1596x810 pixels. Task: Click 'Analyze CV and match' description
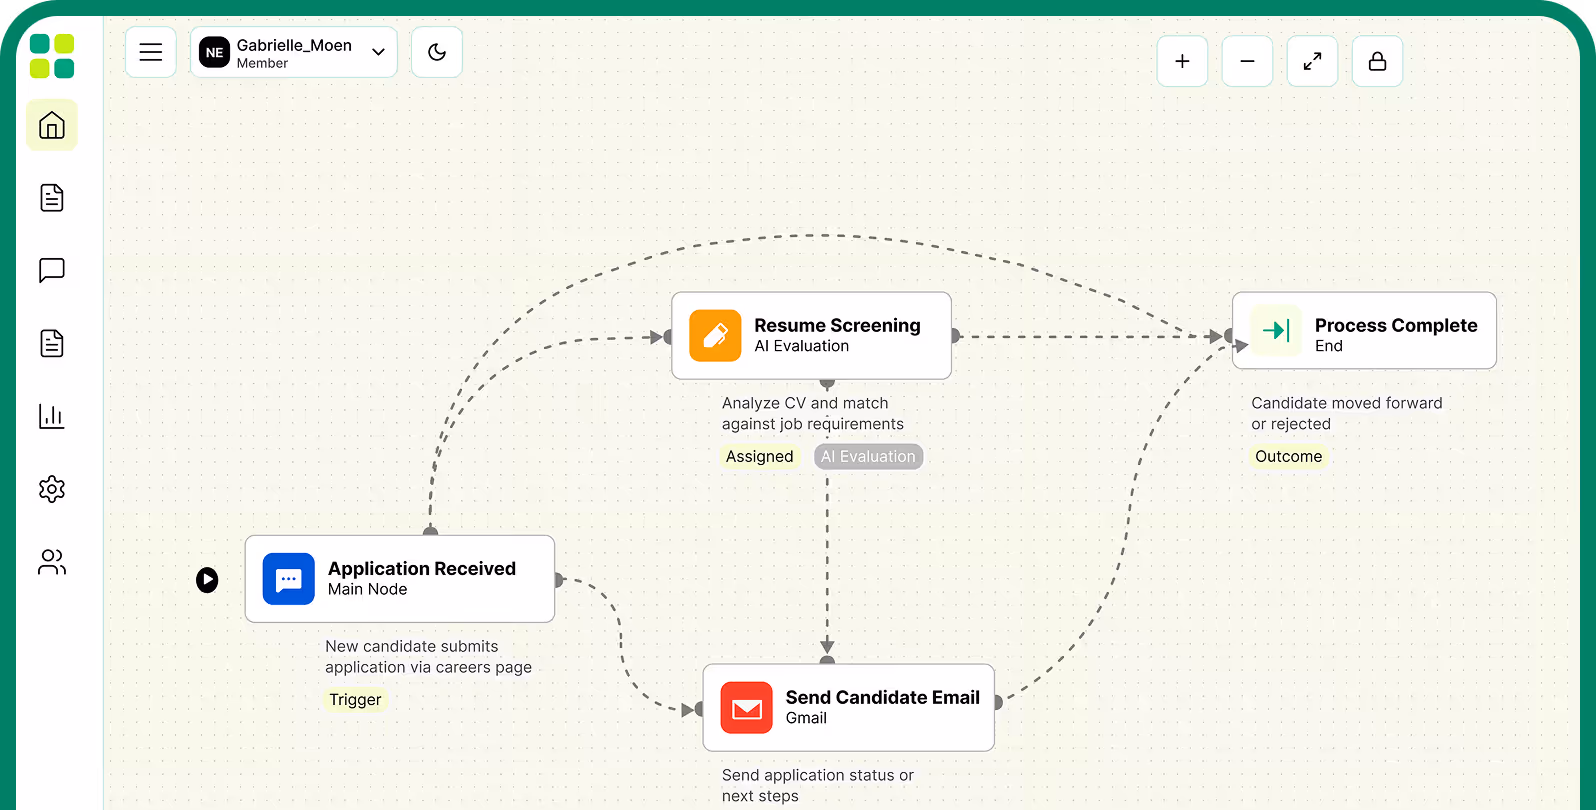805,403
